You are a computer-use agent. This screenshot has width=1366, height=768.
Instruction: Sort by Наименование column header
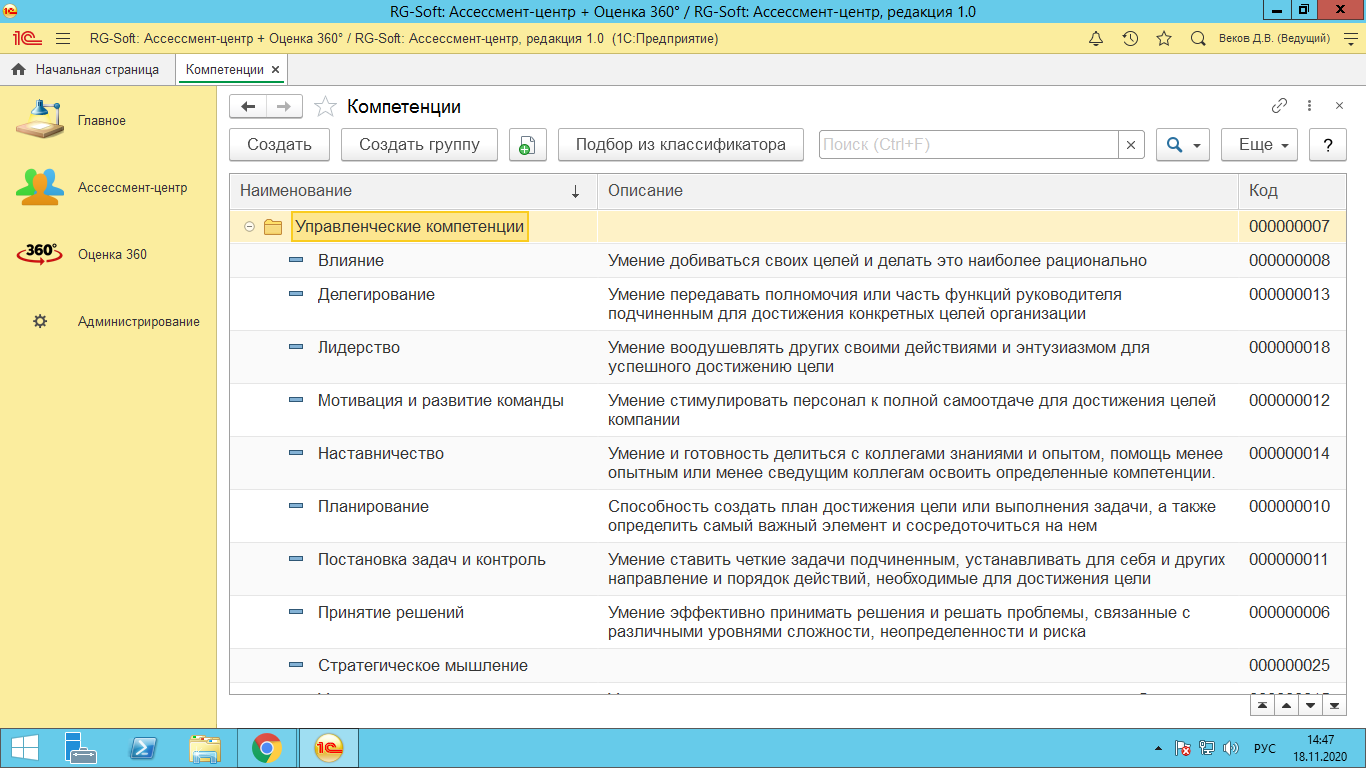(x=413, y=191)
